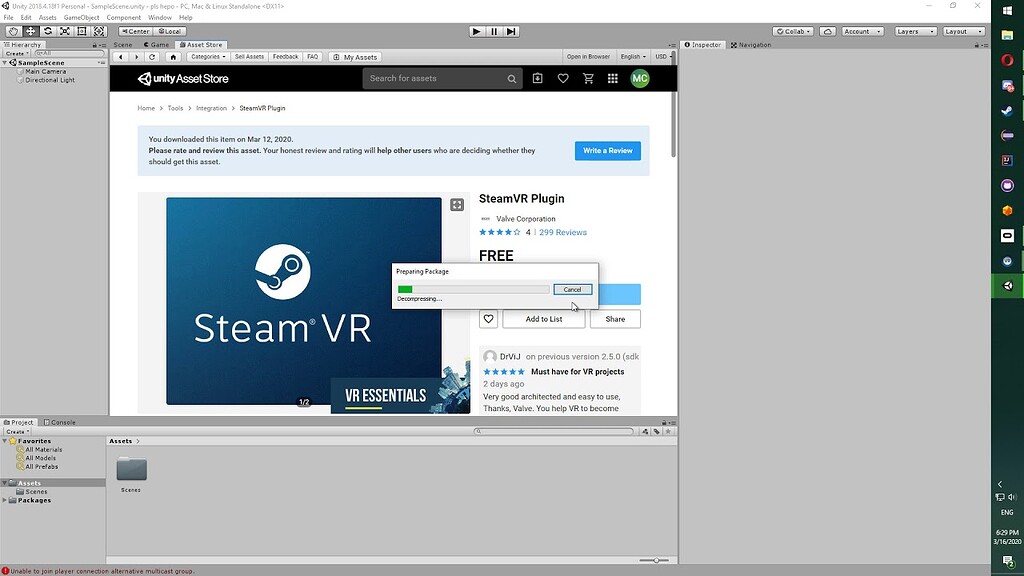Open the Layout dropdown

[962, 31]
